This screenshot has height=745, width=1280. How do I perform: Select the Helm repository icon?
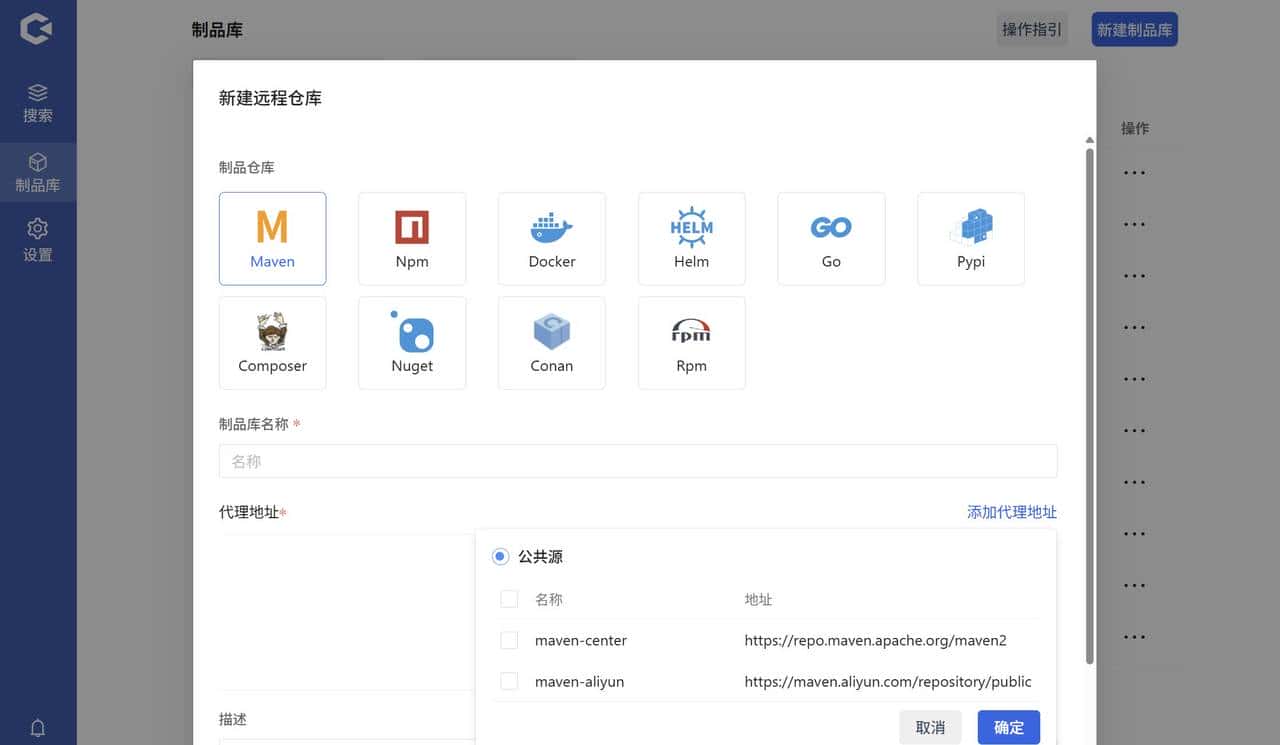691,238
